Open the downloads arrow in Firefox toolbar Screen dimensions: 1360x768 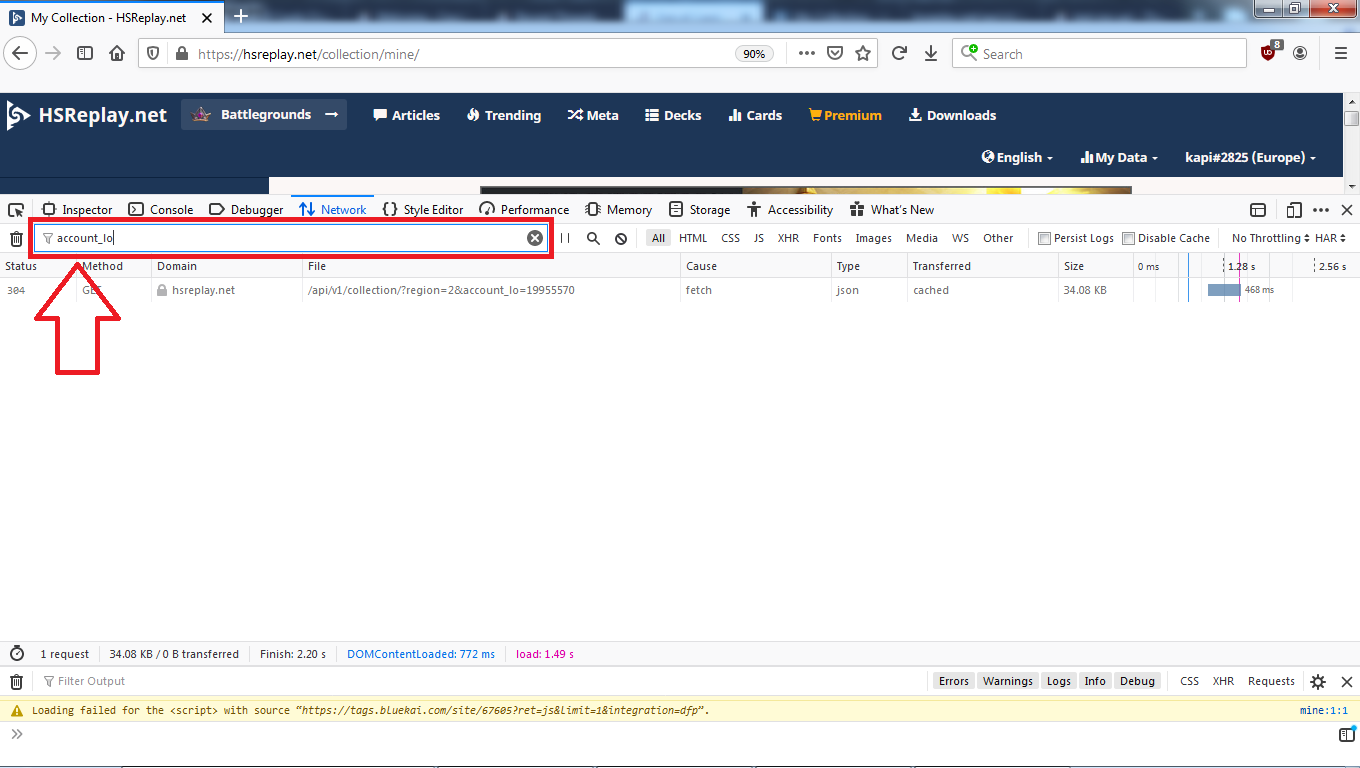pos(931,54)
